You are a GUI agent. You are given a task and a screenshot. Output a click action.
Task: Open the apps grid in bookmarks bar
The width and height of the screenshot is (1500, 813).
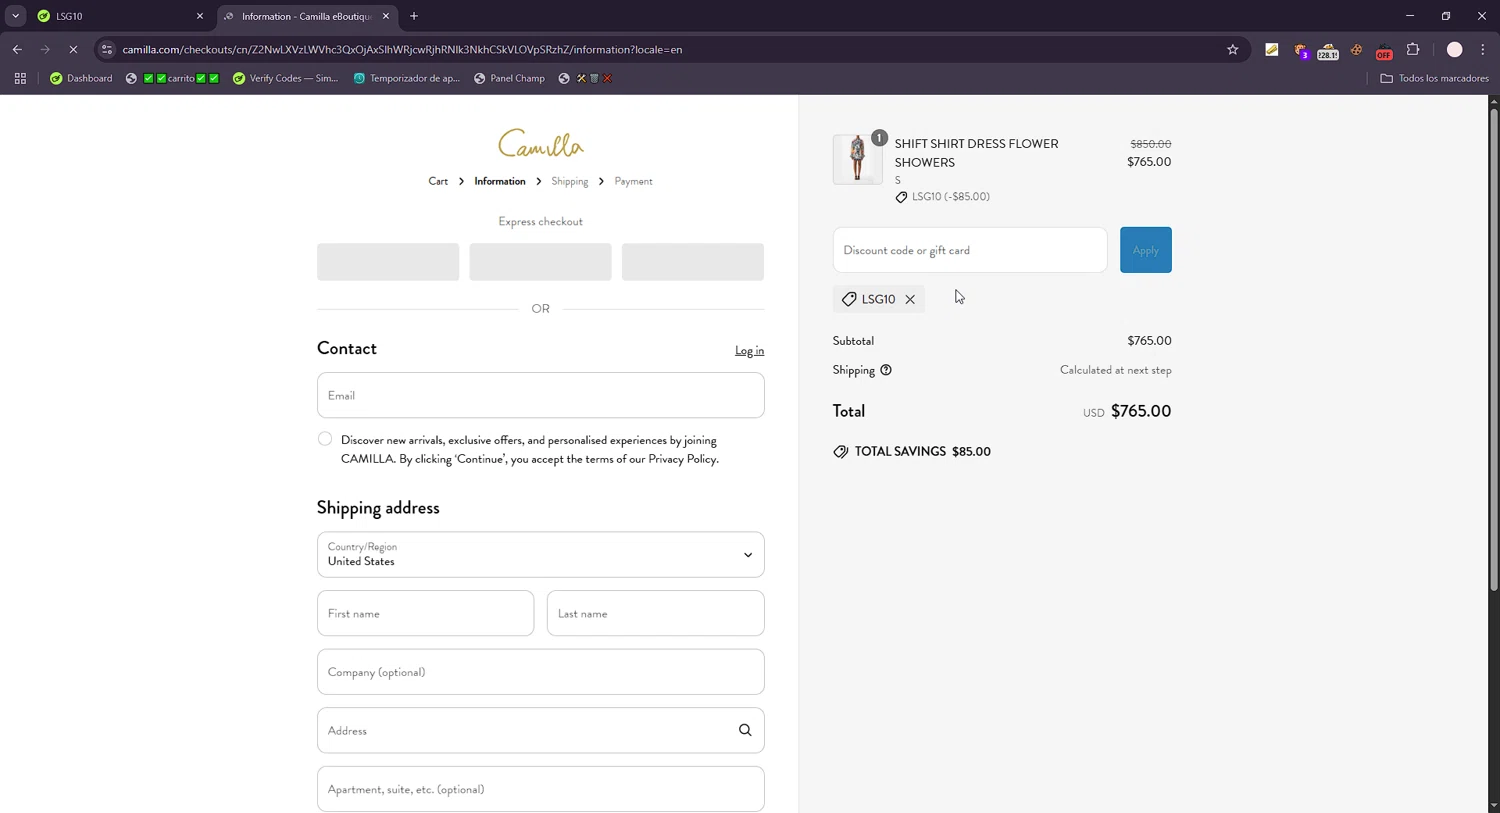pyautogui.click(x=20, y=78)
